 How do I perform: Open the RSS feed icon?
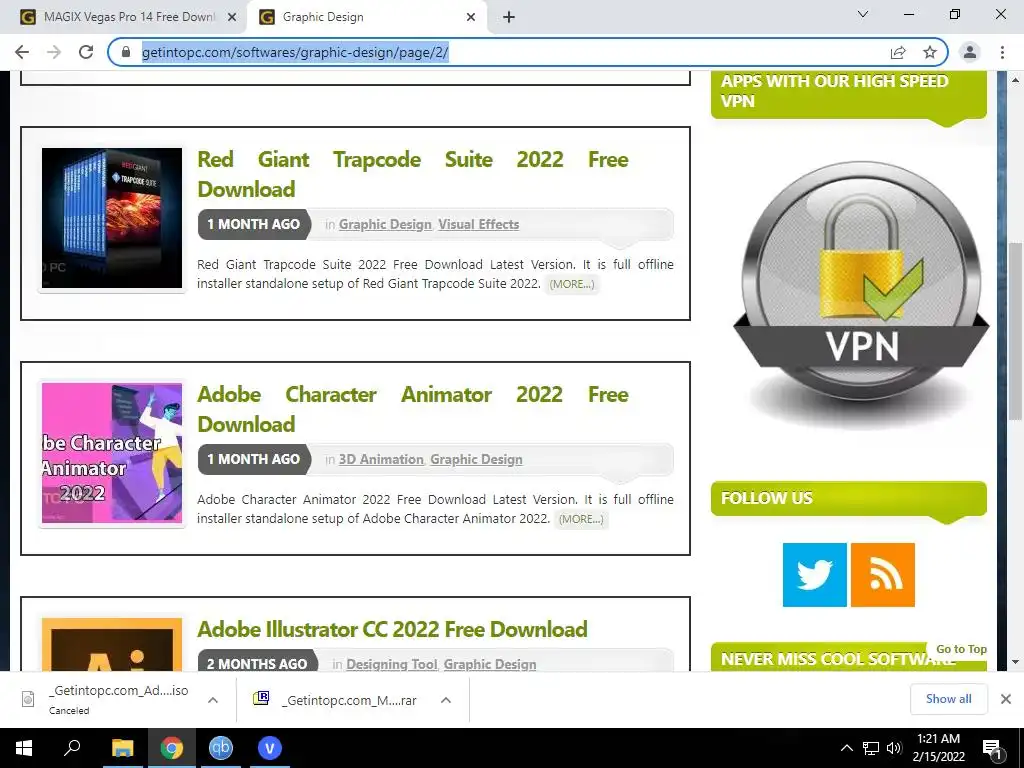click(882, 575)
